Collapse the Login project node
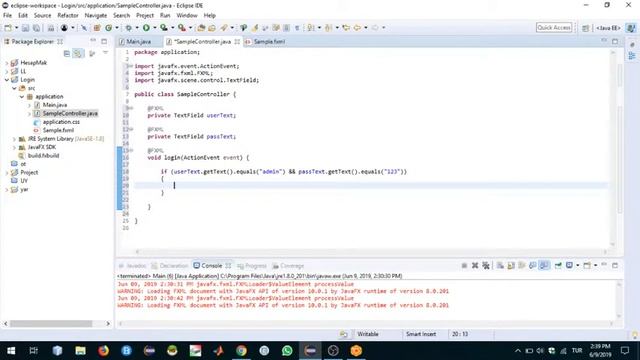Viewport: 640px width, 360px height. point(7,80)
